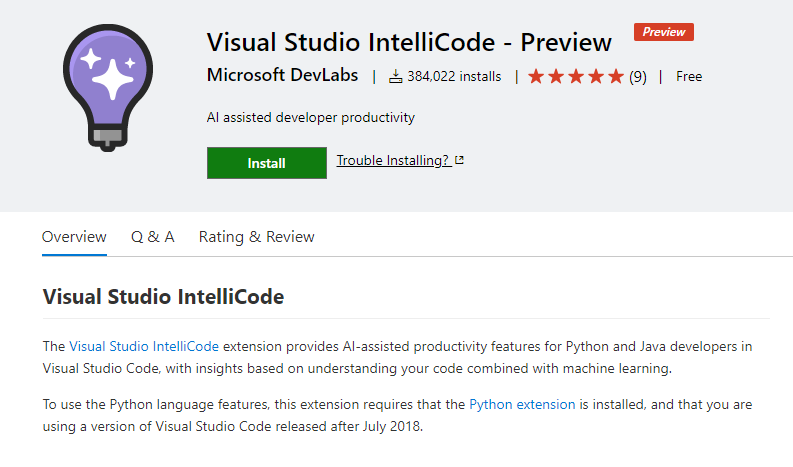Click the (9) review count
793x467 pixels.
(638, 77)
